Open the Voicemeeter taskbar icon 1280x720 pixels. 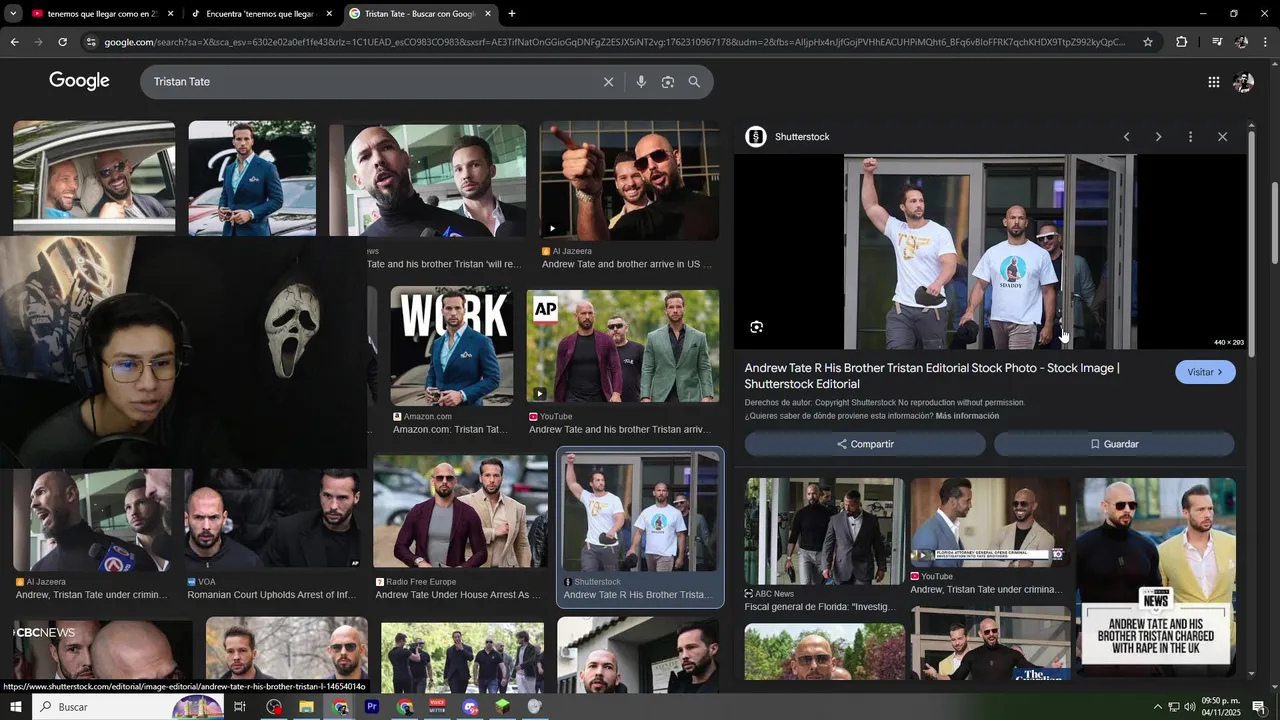point(437,707)
